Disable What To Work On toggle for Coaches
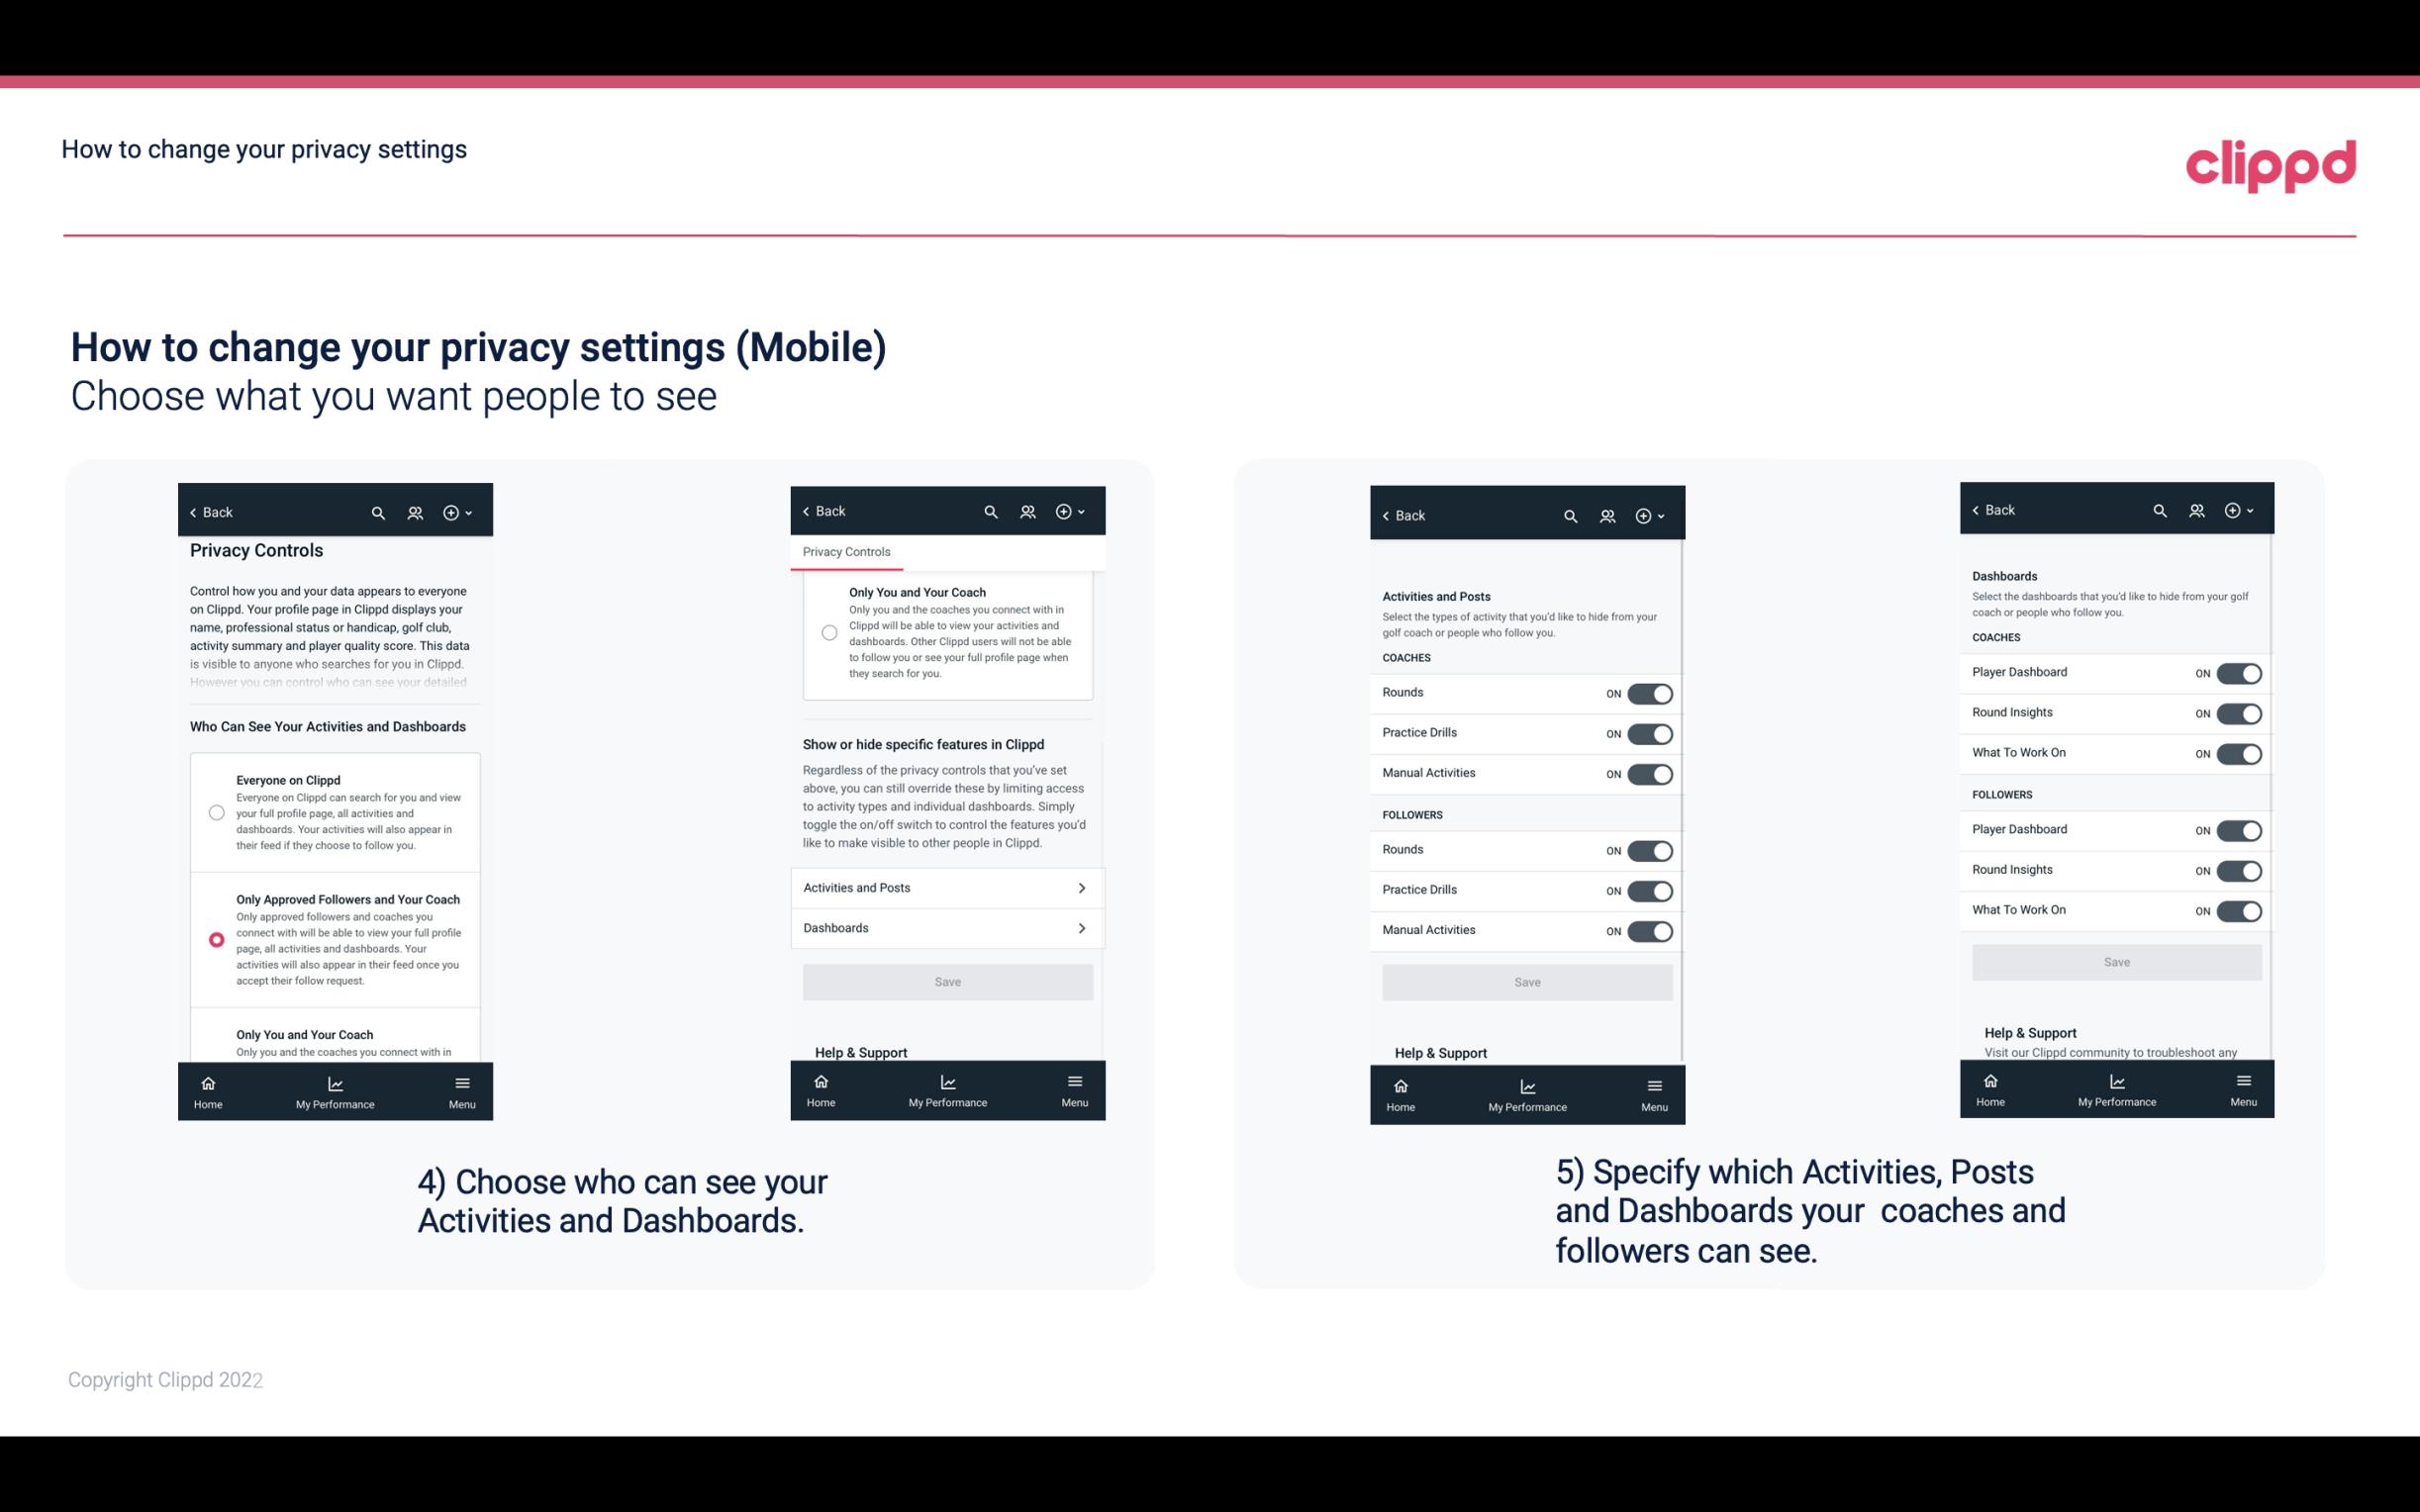The image size is (2420, 1512). [x=2237, y=752]
